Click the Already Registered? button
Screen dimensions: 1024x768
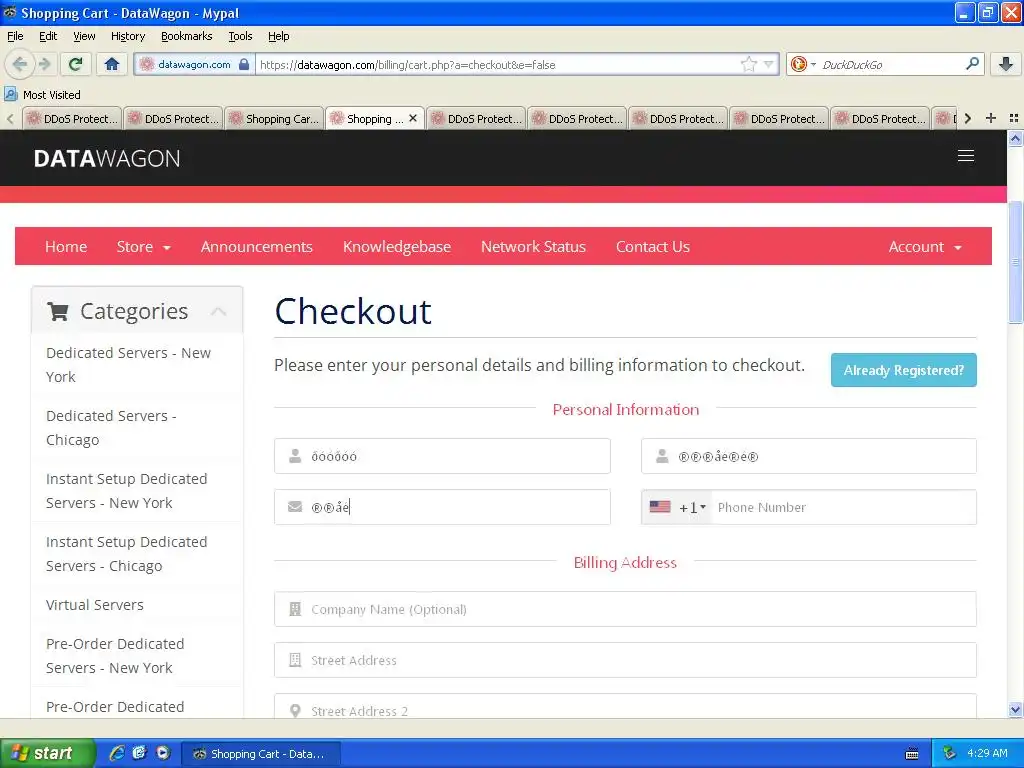pos(904,370)
